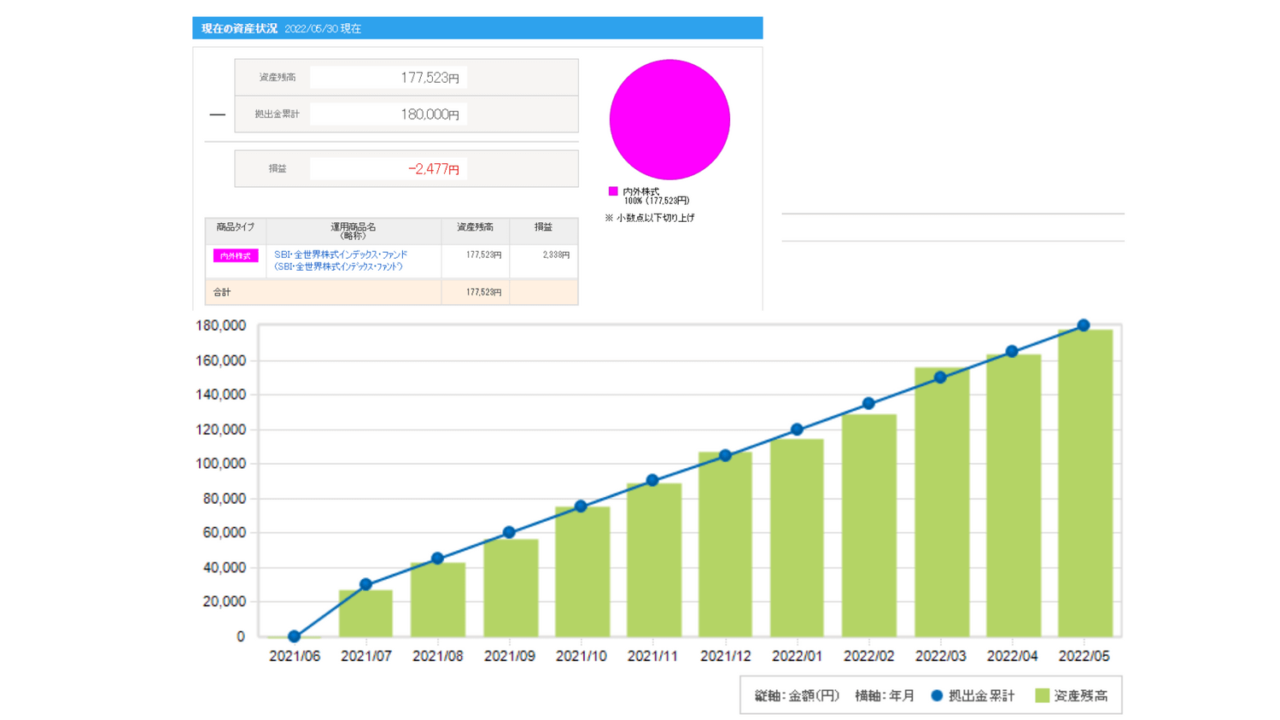Click the 合計 total row label

(221, 291)
